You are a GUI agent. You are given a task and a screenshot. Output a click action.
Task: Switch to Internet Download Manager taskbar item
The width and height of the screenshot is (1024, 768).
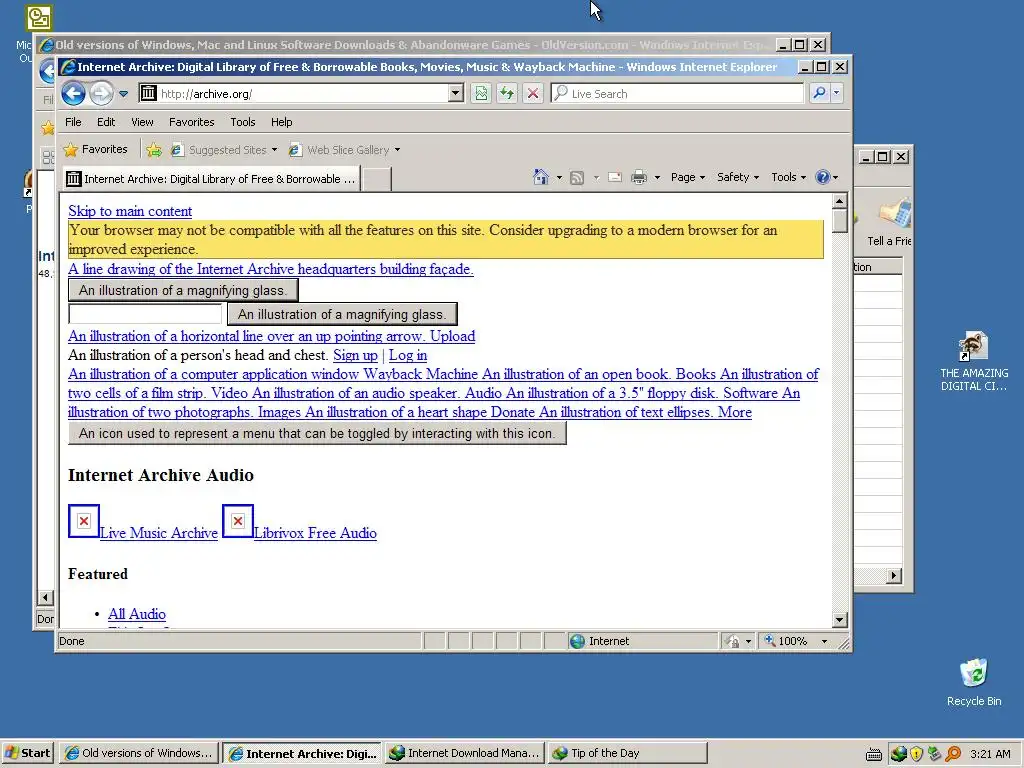[465, 753]
